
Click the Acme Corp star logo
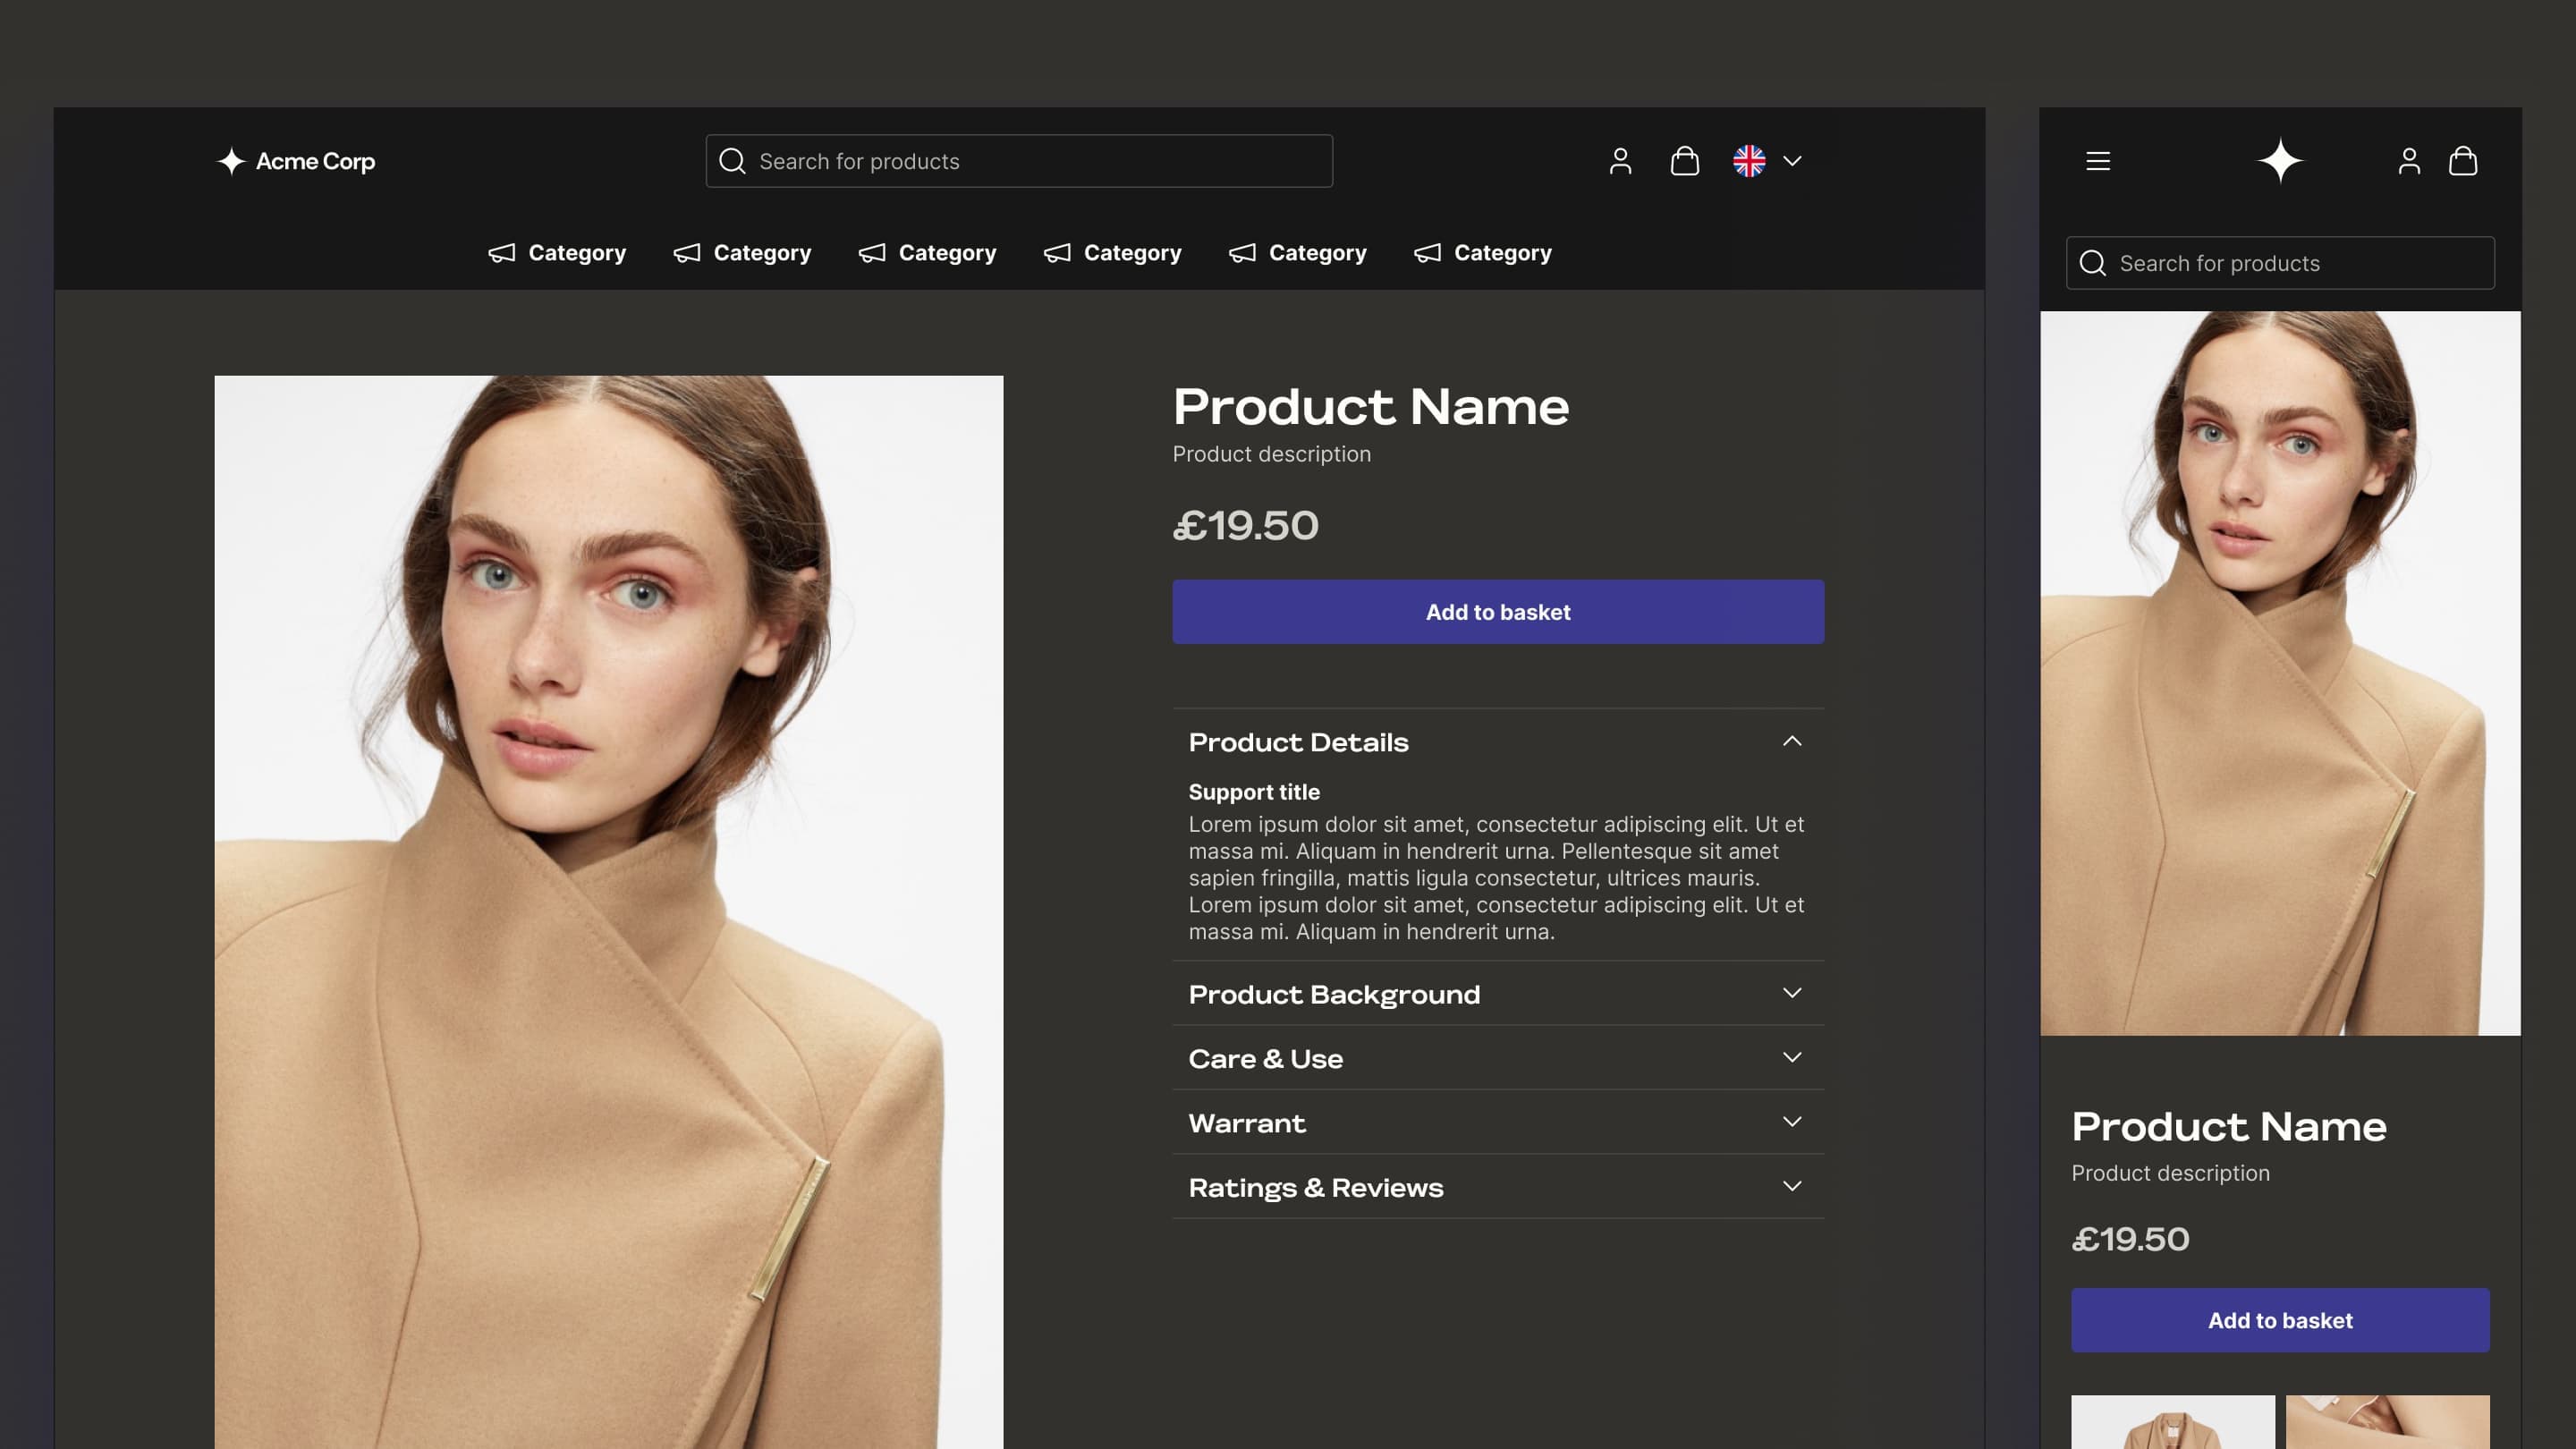click(232, 161)
